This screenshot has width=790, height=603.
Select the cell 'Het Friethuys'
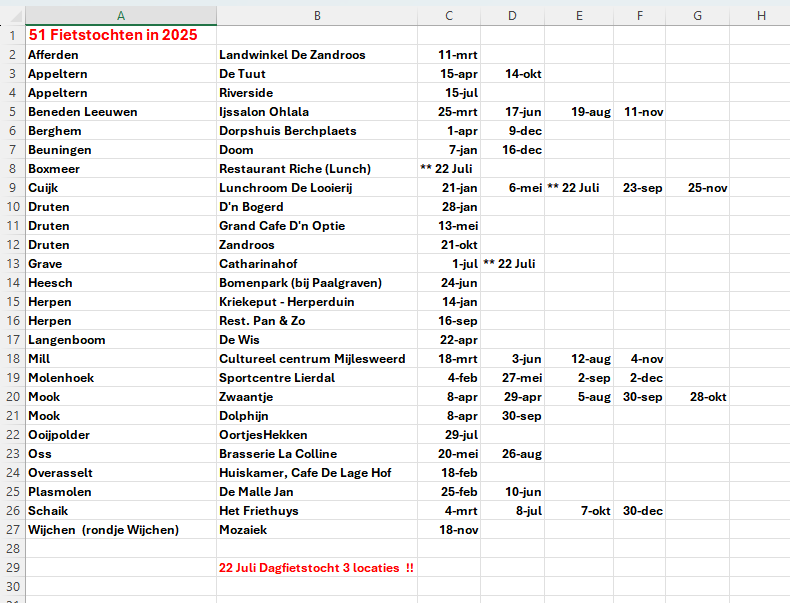[317, 511]
